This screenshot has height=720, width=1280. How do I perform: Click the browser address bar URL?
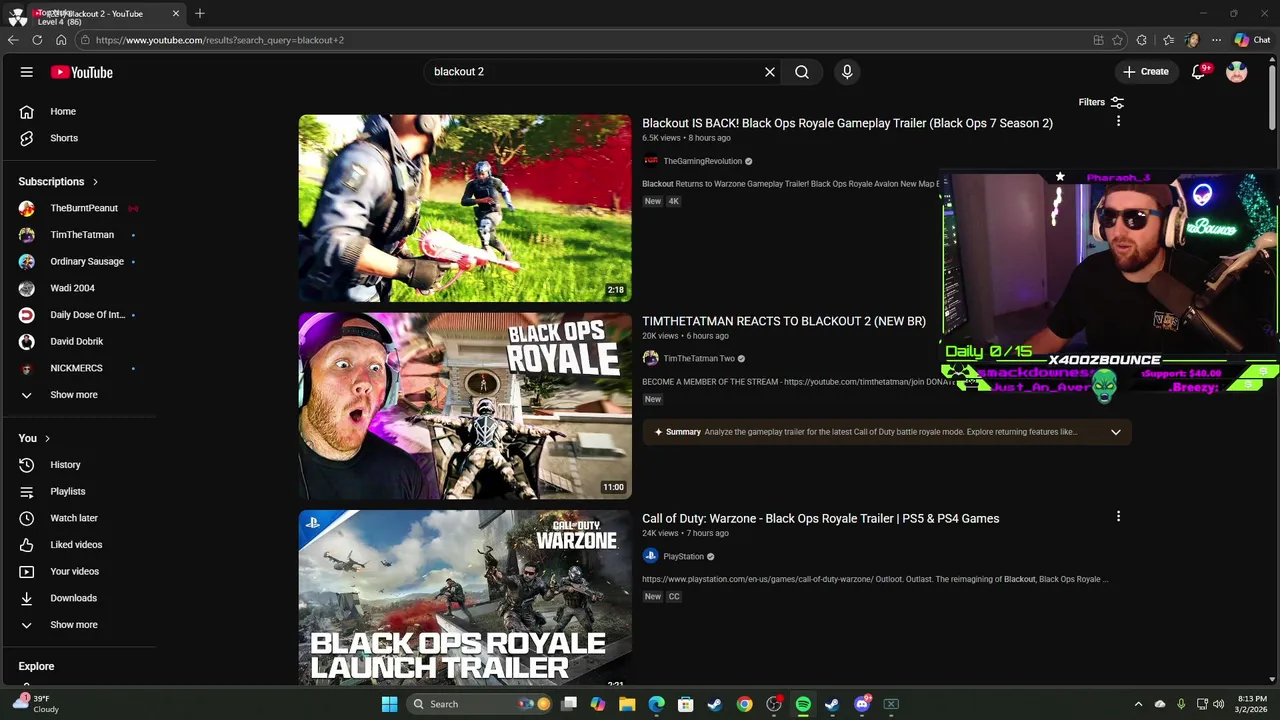tap(220, 40)
